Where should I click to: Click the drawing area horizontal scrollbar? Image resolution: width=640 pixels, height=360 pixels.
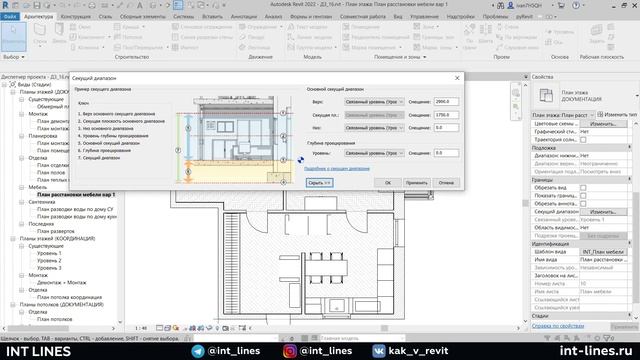click(384, 328)
